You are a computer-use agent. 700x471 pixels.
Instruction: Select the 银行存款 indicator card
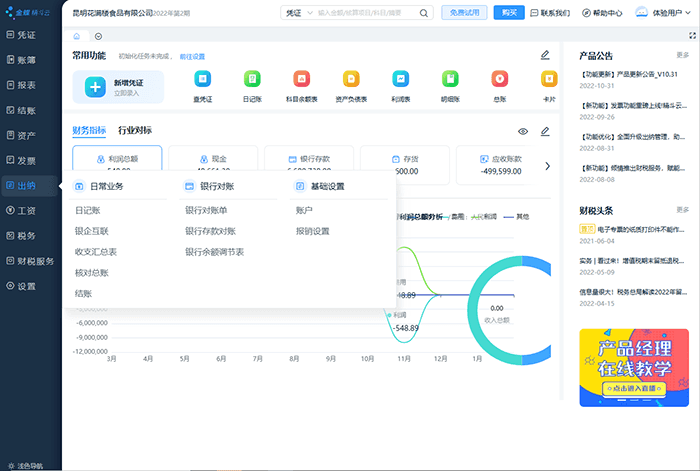coord(309,158)
